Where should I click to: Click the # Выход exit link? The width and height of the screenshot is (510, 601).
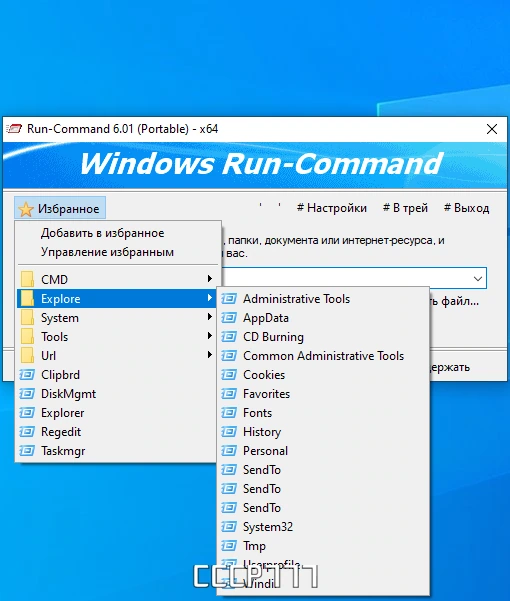[466, 208]
